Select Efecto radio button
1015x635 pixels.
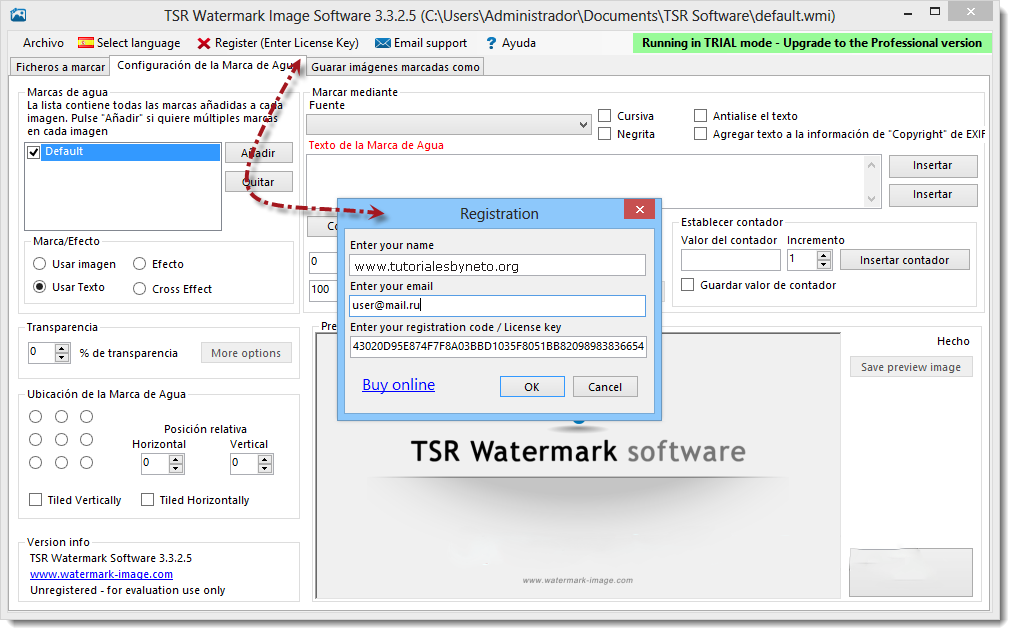(139, 264)
